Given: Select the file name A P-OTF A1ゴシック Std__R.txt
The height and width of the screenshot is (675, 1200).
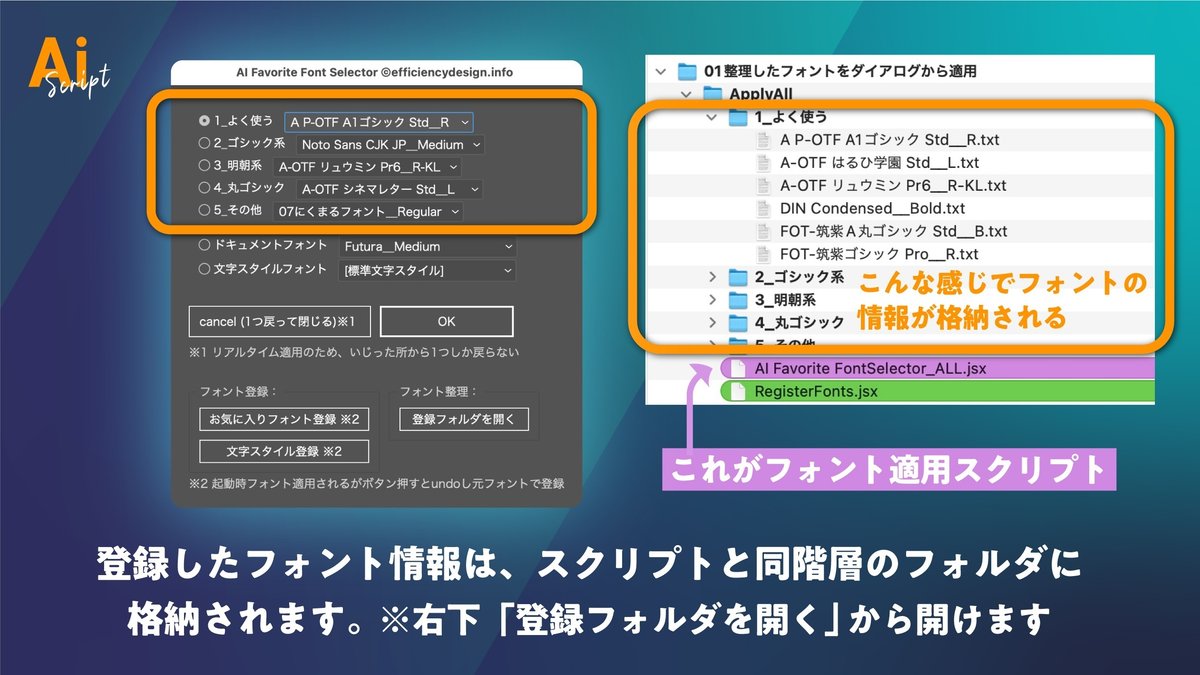Looking at the screenshot, I should pyautogui.click(x=892, y=140).
